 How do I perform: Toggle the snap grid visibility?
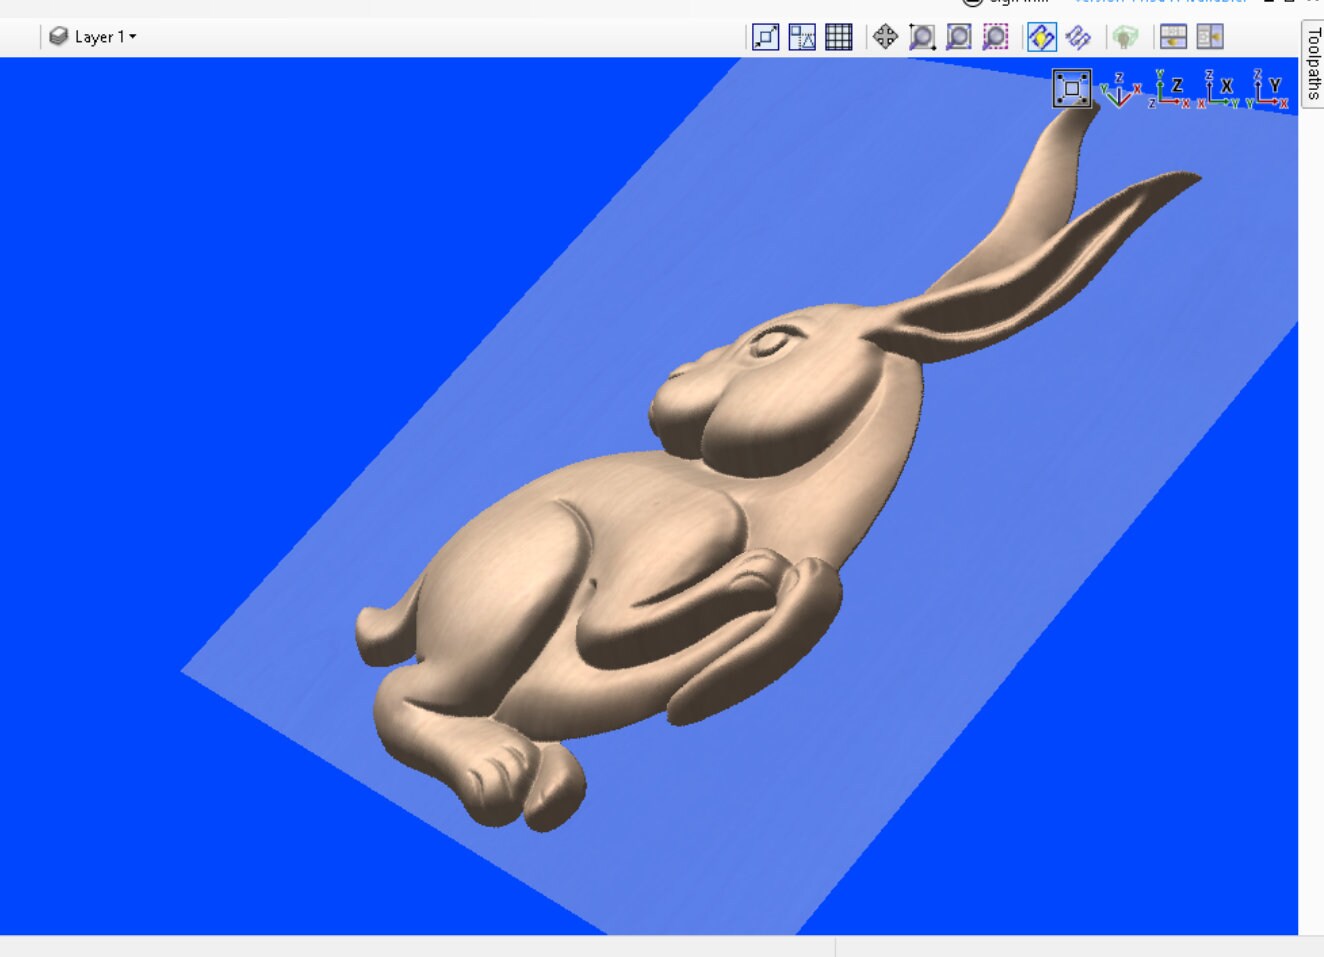838,38
